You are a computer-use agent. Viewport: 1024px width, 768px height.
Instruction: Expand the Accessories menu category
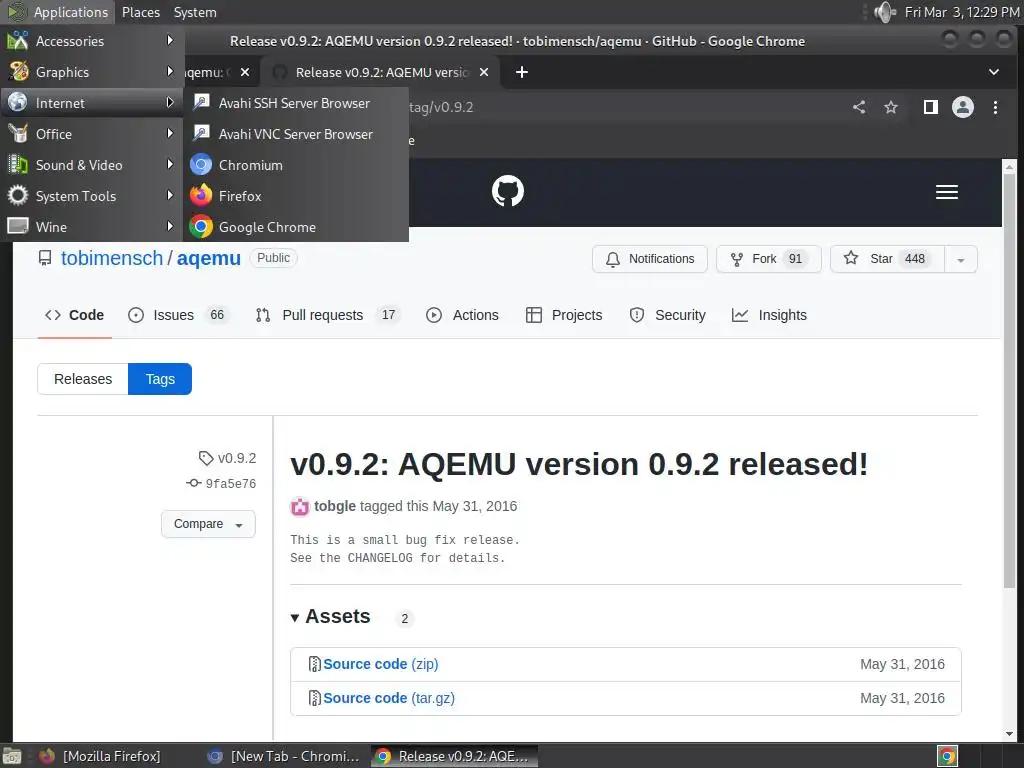91,40
